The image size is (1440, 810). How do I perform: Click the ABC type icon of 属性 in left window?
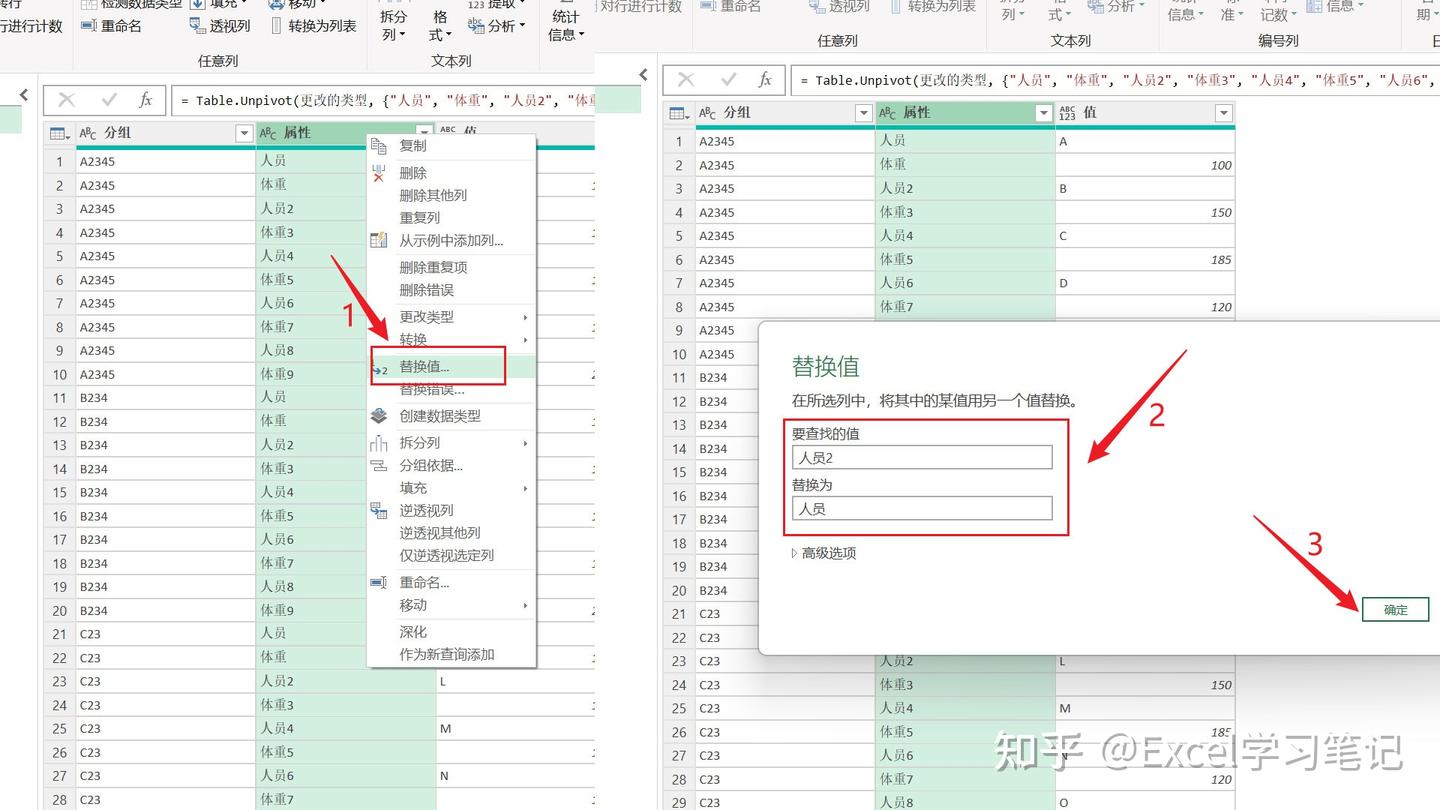[x=268, y=133]
